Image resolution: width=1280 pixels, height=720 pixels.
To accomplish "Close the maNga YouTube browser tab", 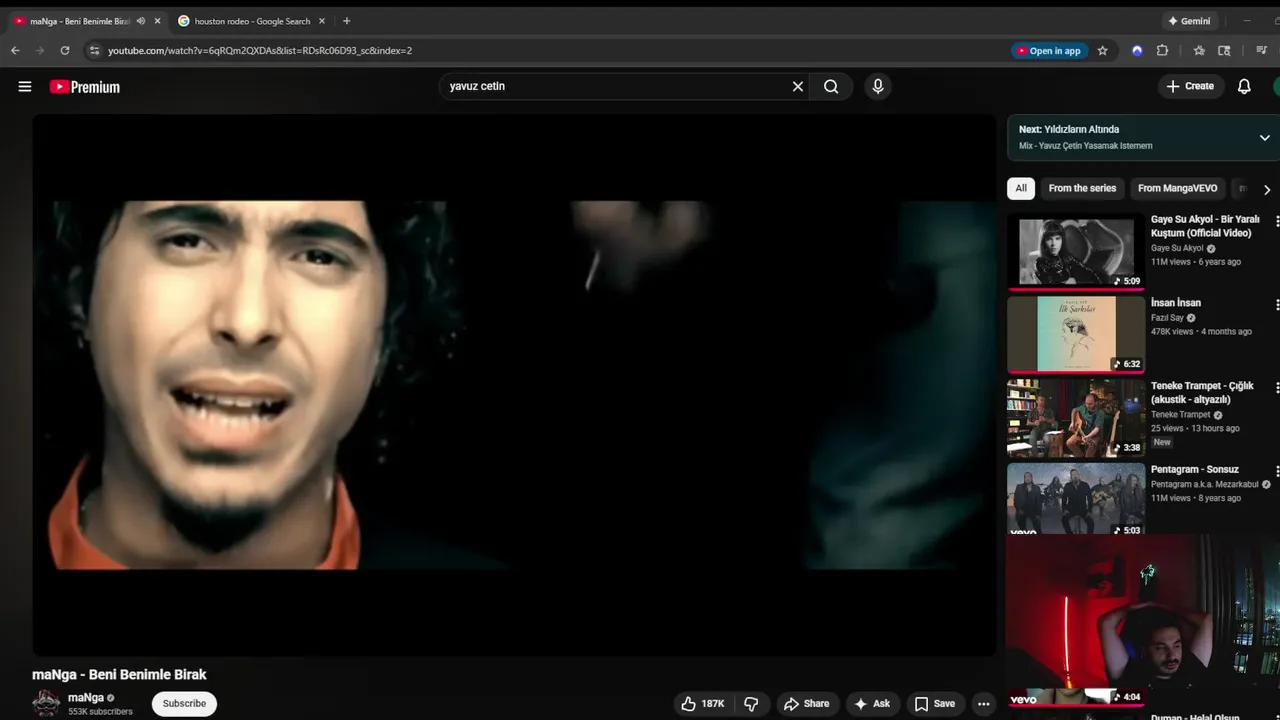I will [157, 21].
